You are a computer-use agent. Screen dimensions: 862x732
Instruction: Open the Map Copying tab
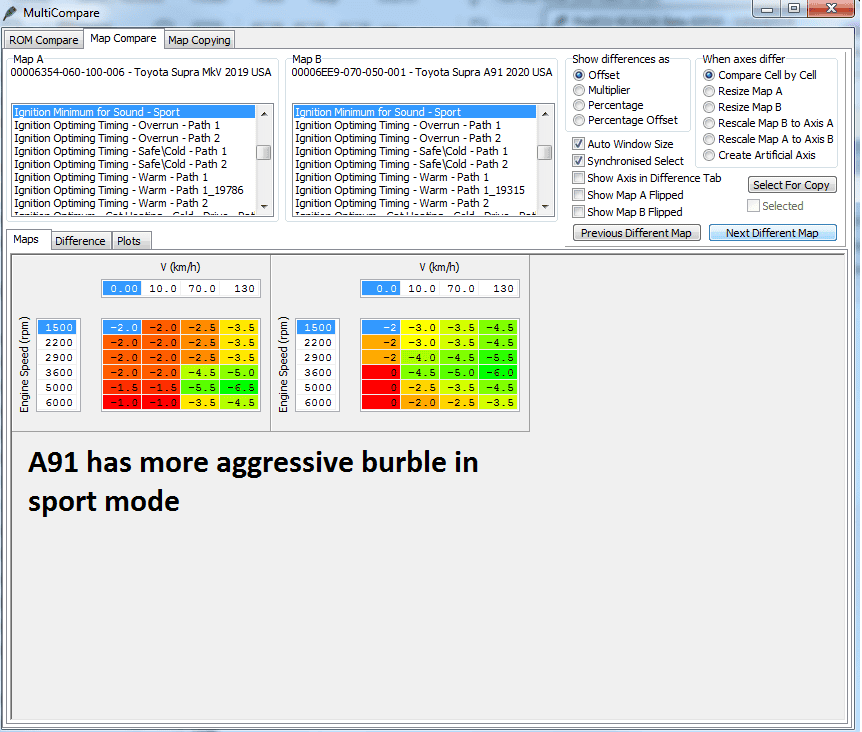199,40
